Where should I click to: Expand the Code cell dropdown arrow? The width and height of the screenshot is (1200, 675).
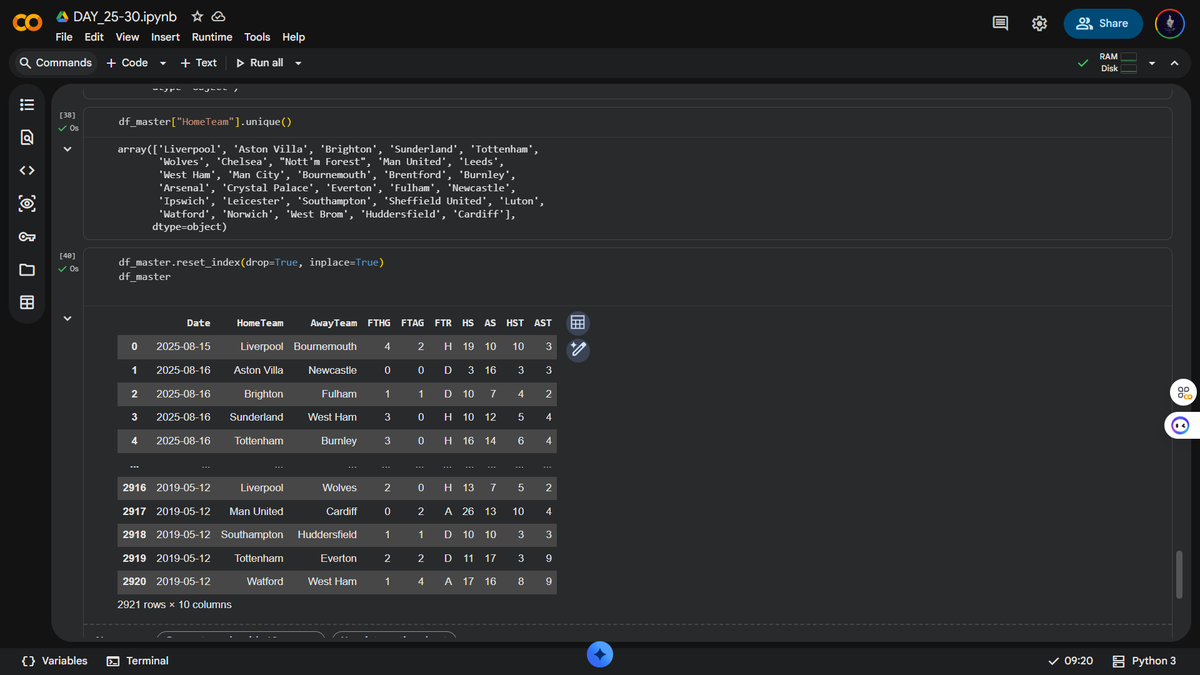tap(163, 63)
